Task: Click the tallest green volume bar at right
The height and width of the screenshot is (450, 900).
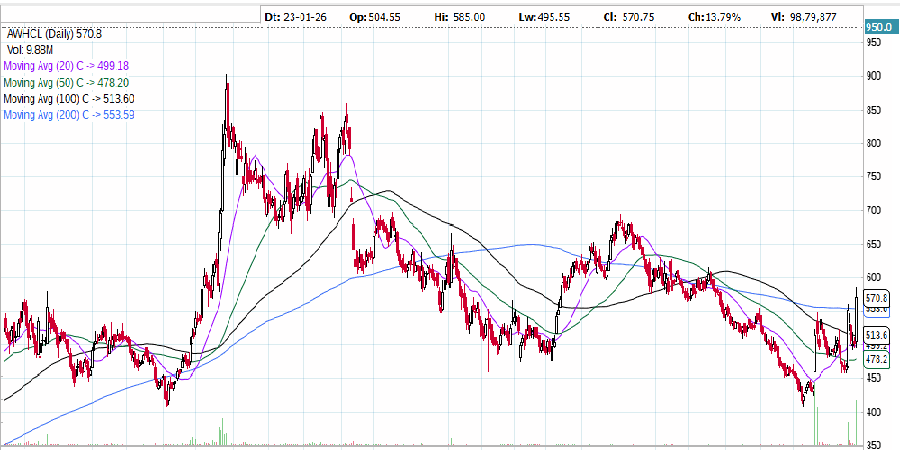Action: click(857, 422)
